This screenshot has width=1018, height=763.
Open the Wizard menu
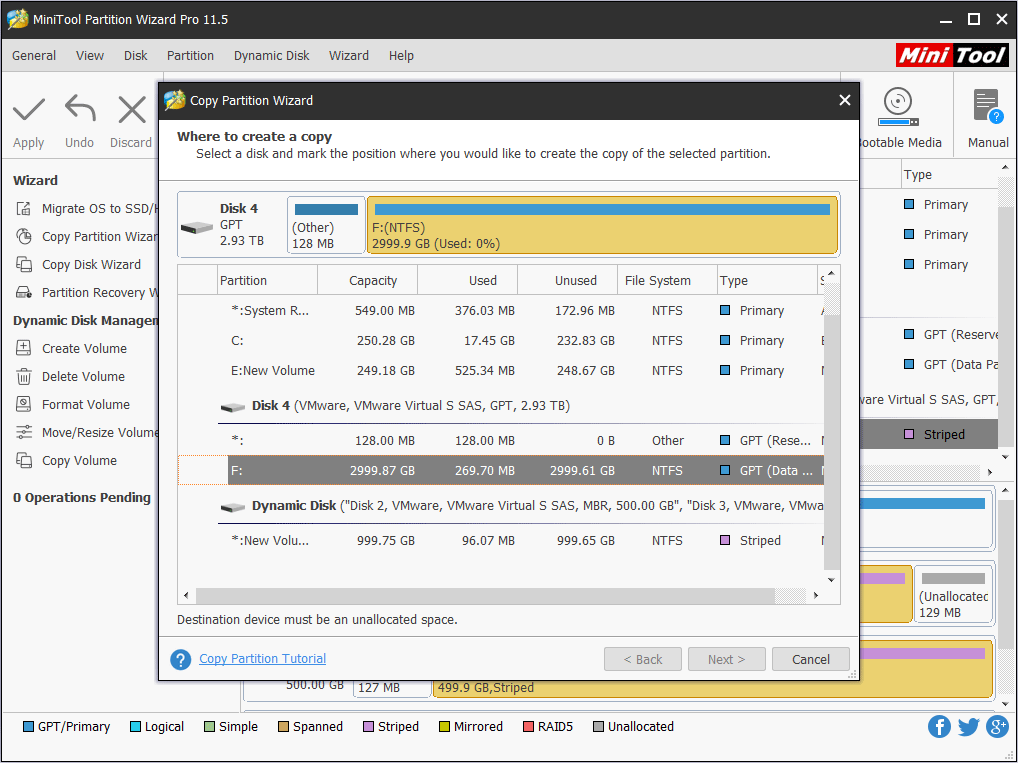[349, 56]
